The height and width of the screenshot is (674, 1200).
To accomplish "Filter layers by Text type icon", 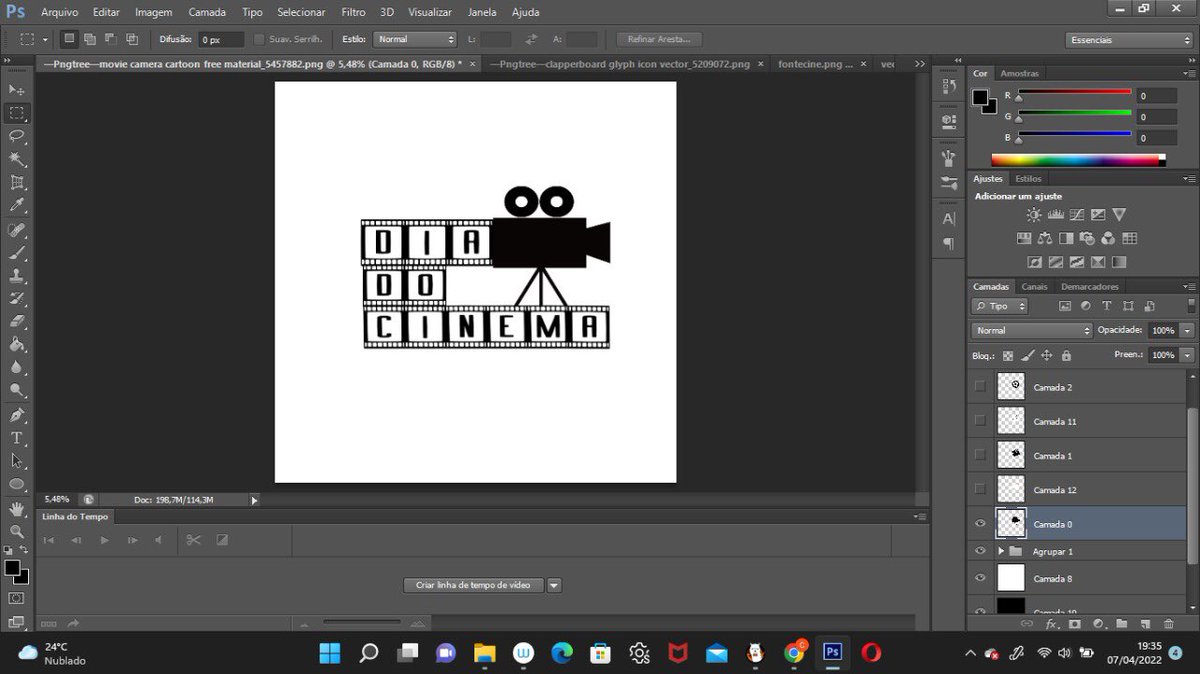I will pos(1106,306).
